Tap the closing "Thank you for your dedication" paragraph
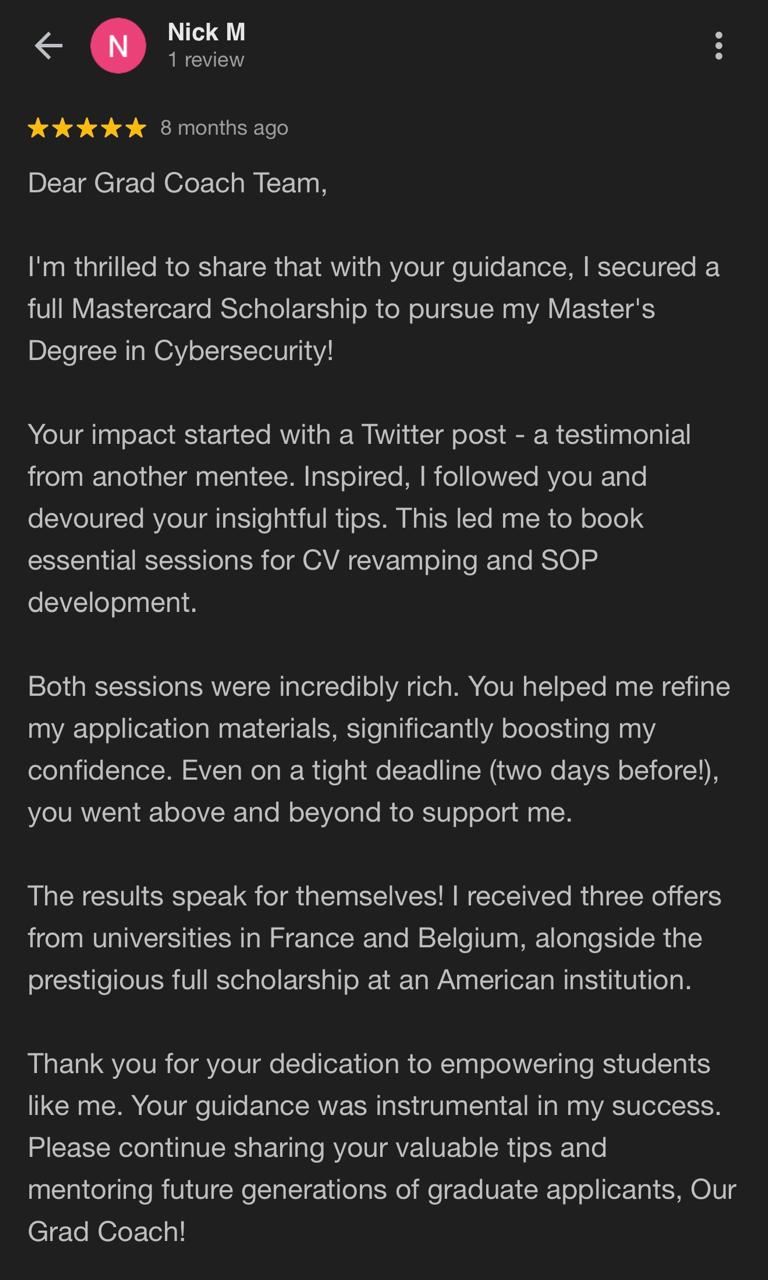 381,1147
